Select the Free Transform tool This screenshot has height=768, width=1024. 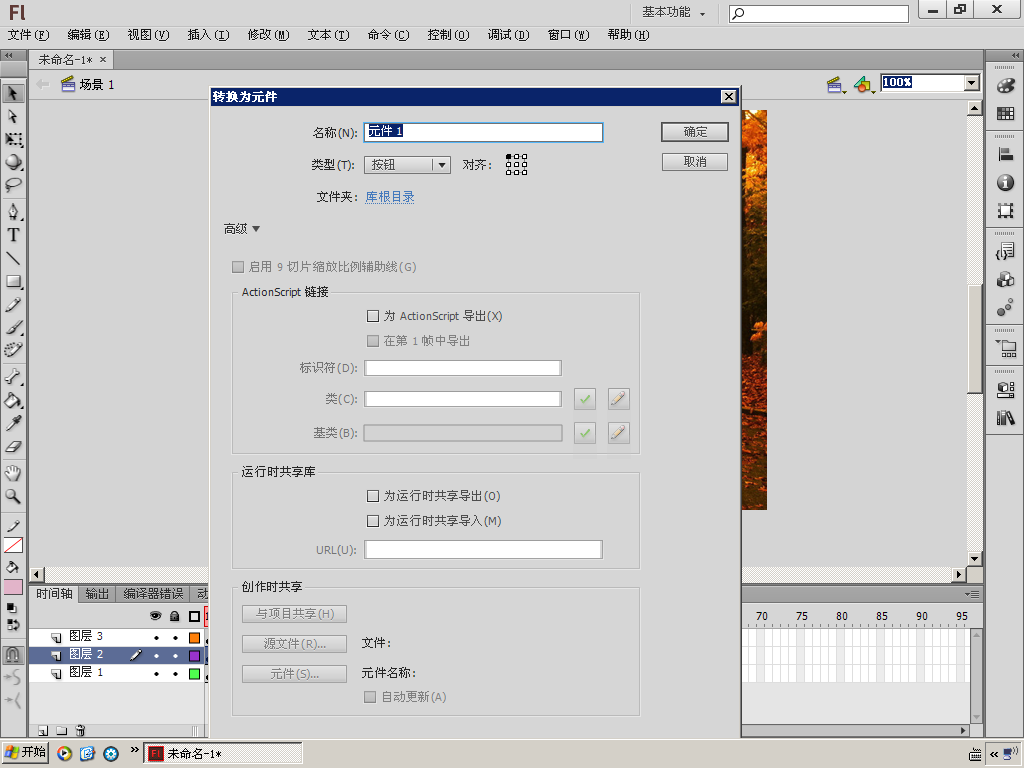[x=13, y=139]
